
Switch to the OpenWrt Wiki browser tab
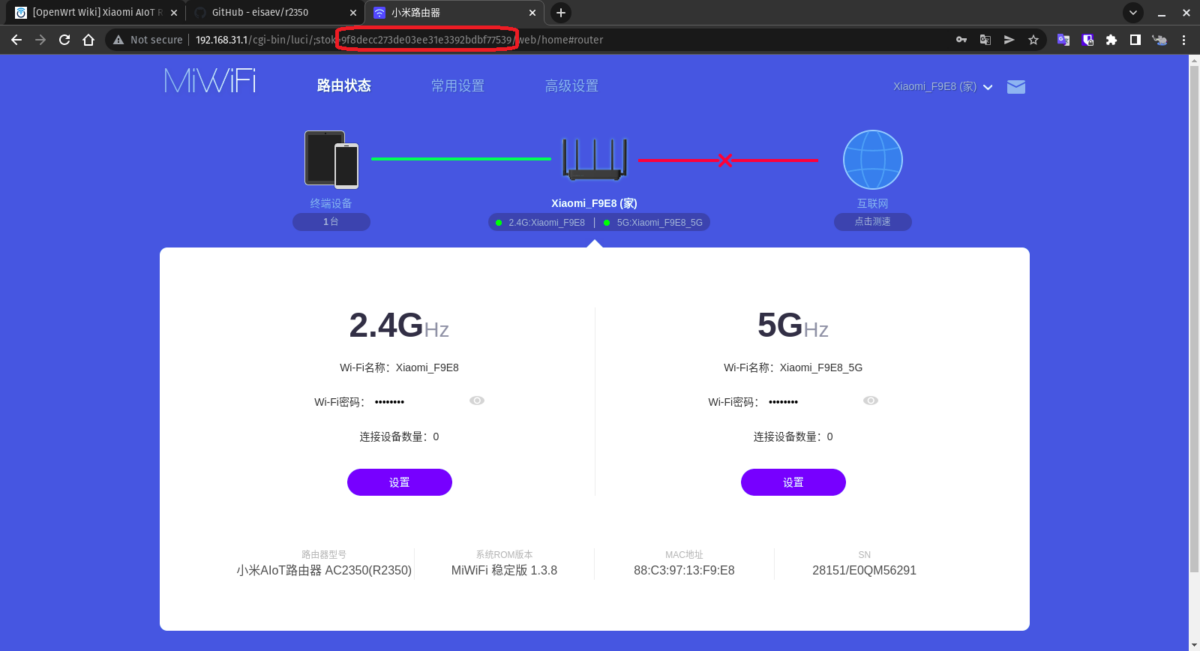click(x=95, y=13)
